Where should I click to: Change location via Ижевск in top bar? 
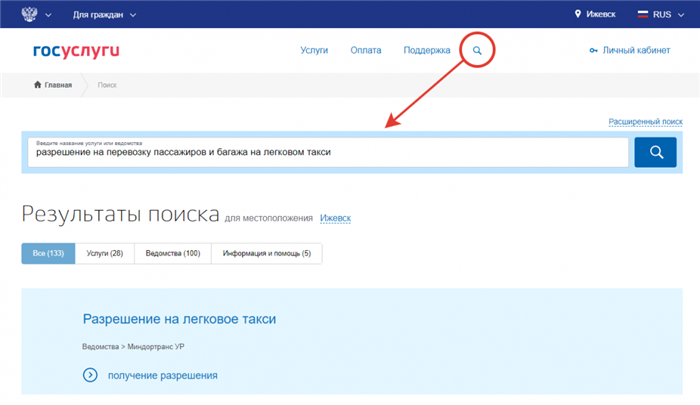click(x=600, y=14)
